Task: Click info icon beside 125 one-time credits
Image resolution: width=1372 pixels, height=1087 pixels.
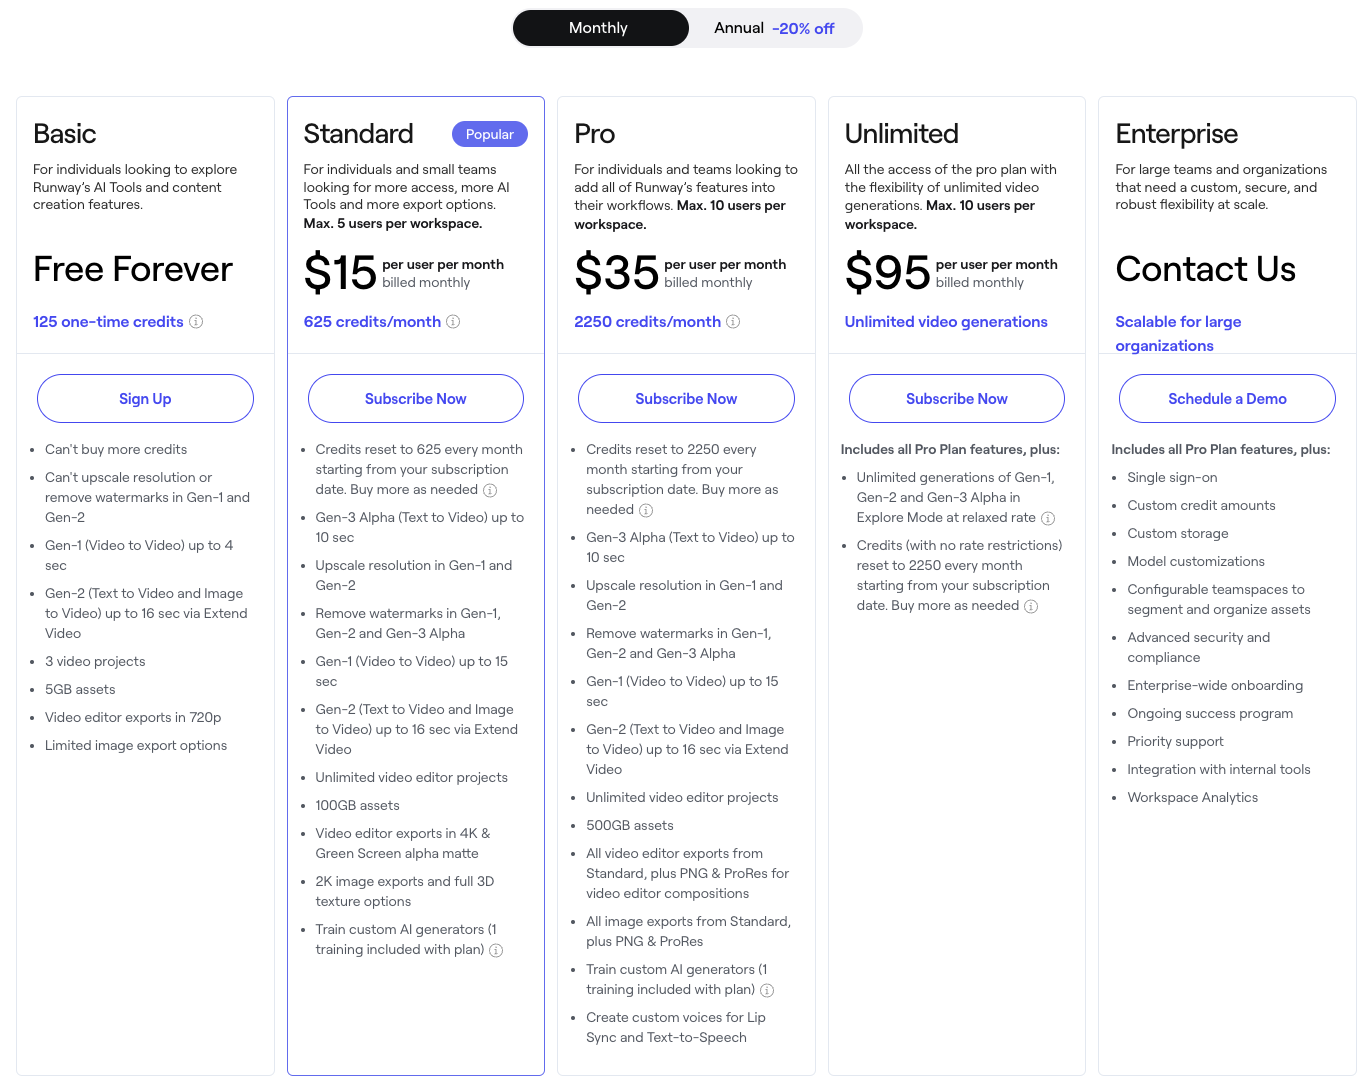Action: click(196, 322)
